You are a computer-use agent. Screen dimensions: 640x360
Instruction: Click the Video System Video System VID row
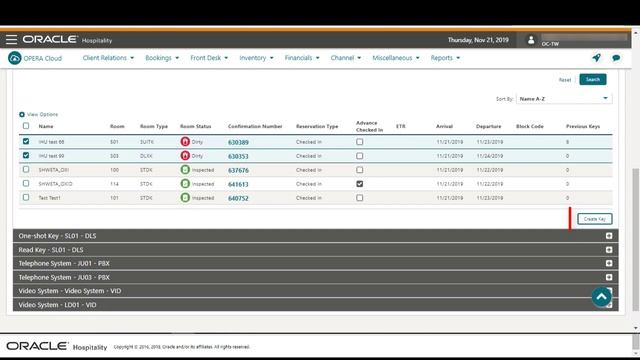click(316, 291)
